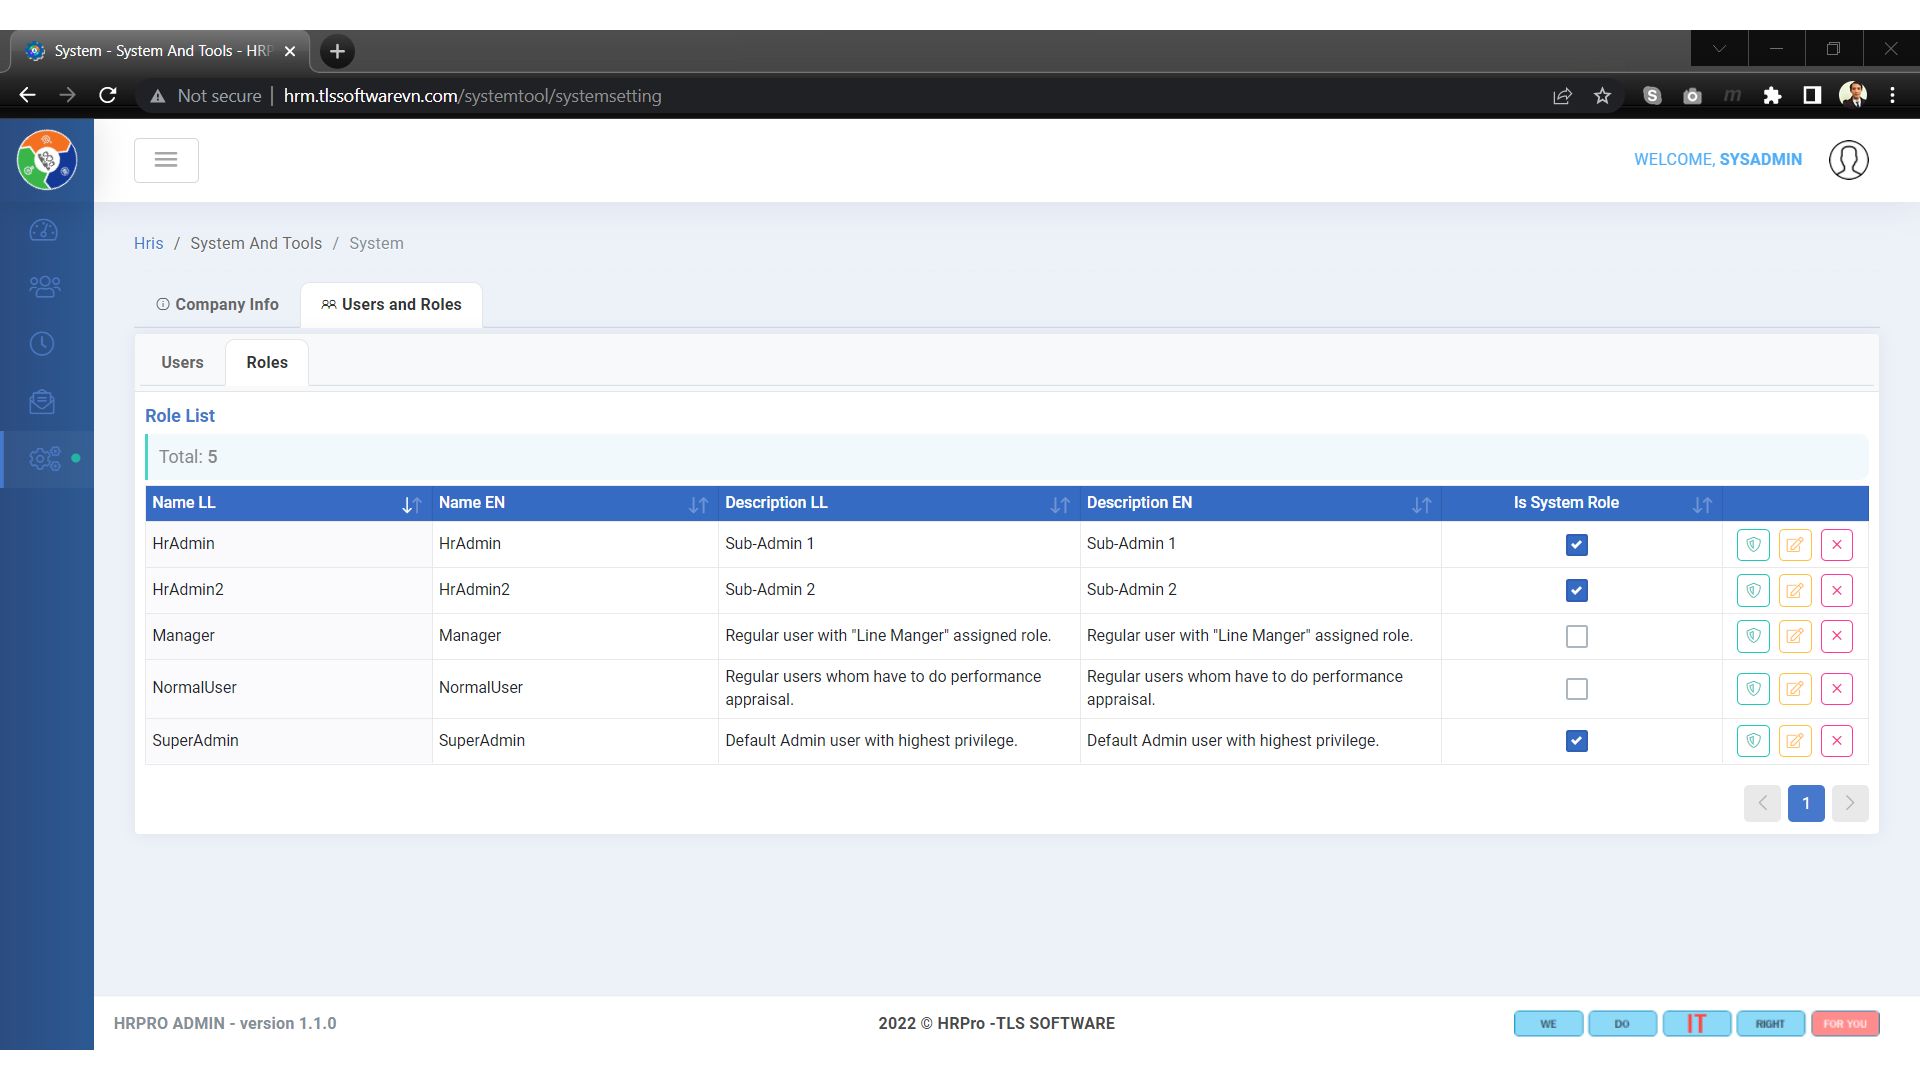Toggle the hamburger sidebar menu button
Image resolution: width=1920 pixels, height=1080 pixels.
point(166,160)
